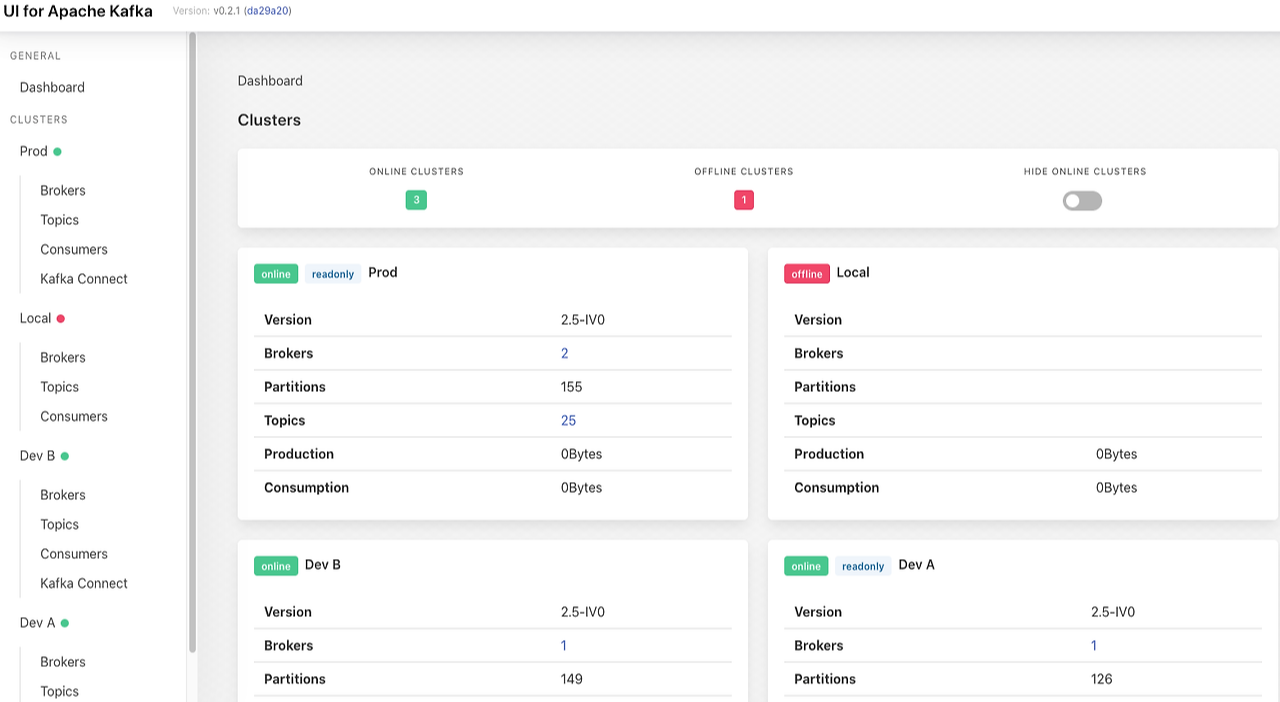The width and height of the screenshot is (1280, 702).
Task: Open the Prod cluster in the sidebar
Action: (34, 151)
